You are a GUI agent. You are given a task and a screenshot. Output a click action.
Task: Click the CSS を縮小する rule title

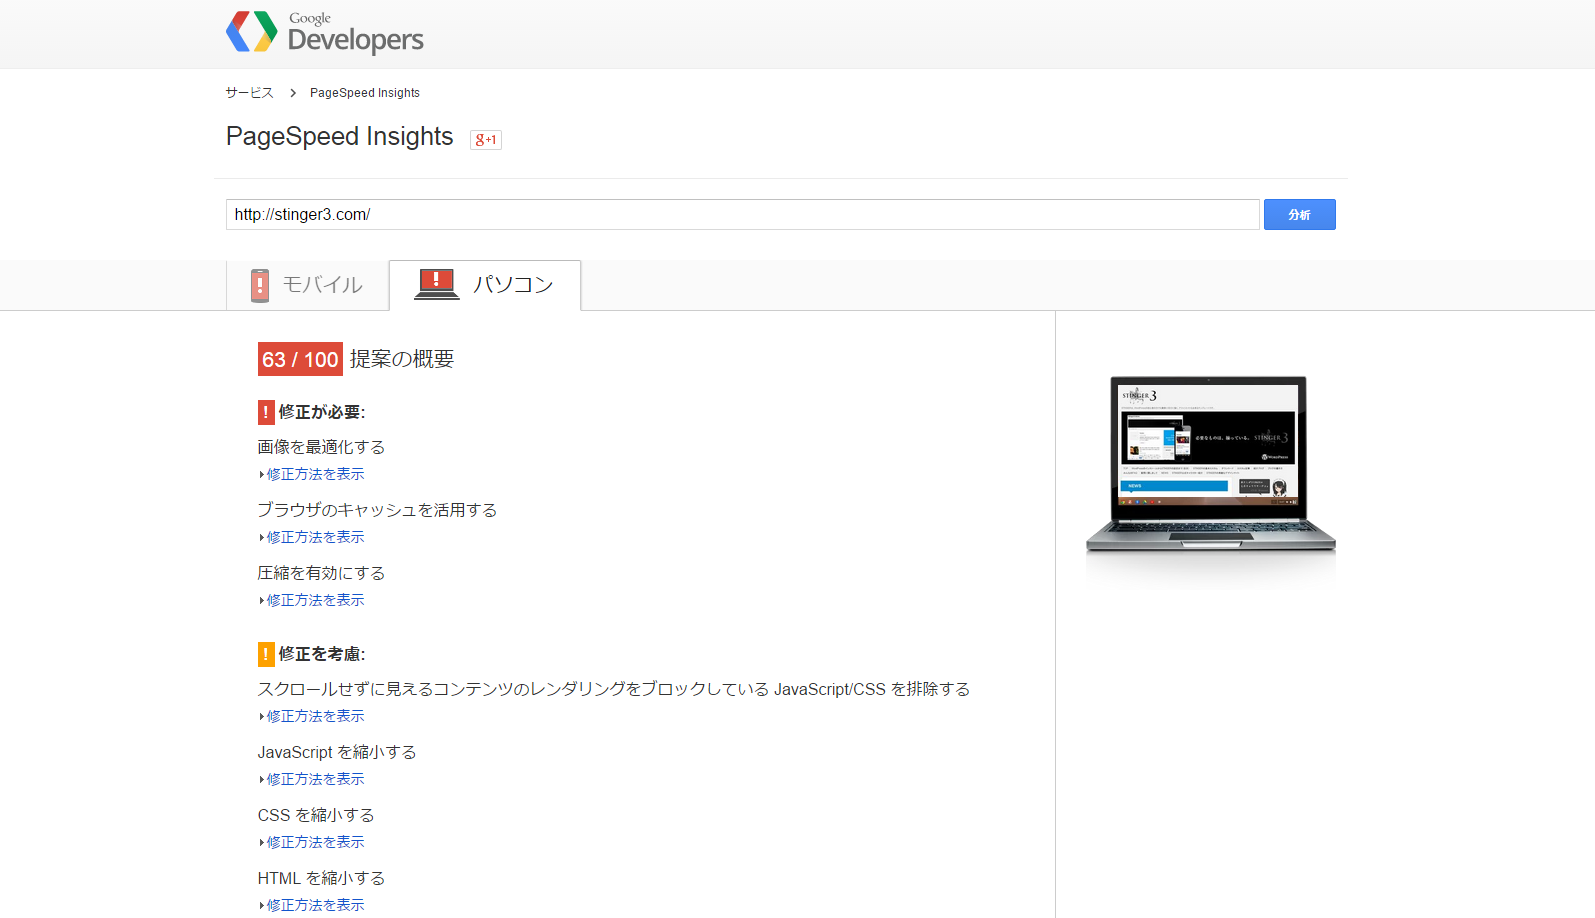coord(316,815)
